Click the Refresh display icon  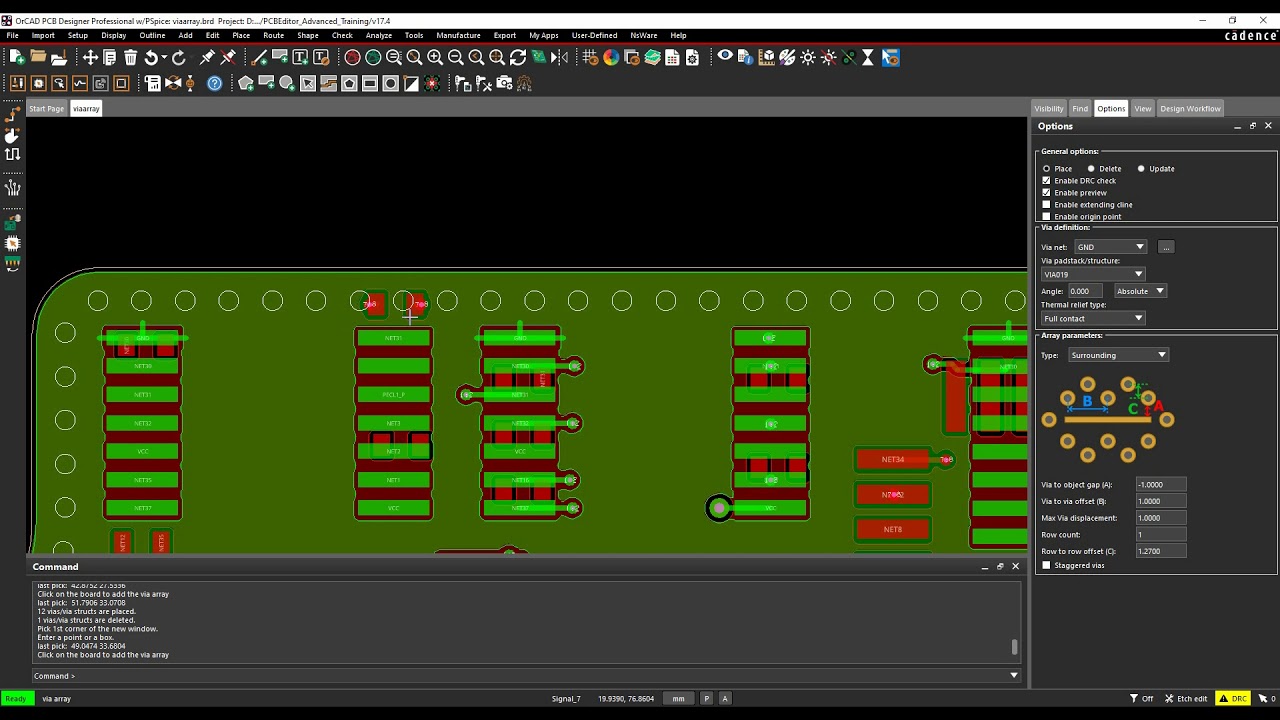(518, 58)
